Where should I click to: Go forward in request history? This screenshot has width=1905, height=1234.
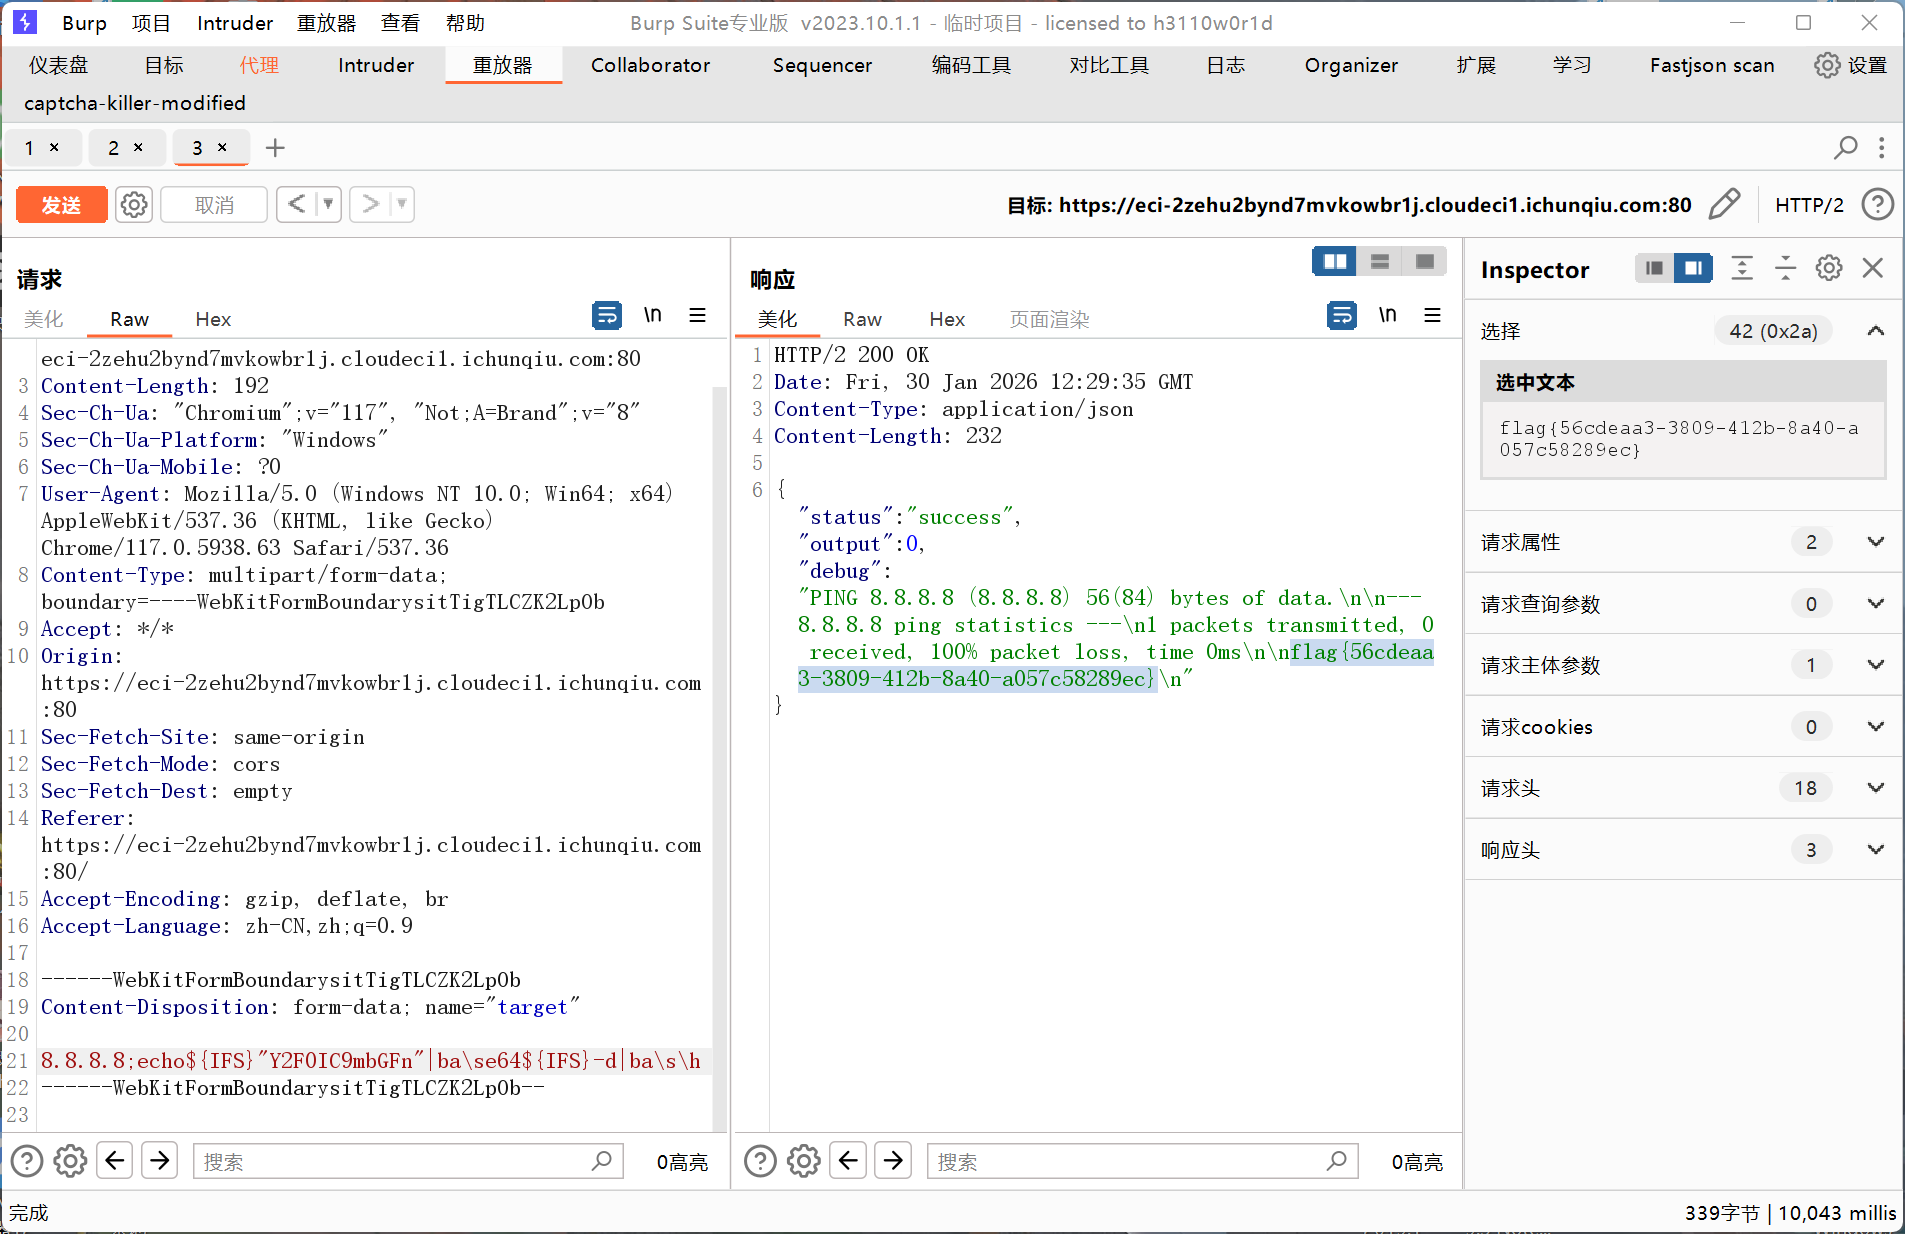coord(371,204)
